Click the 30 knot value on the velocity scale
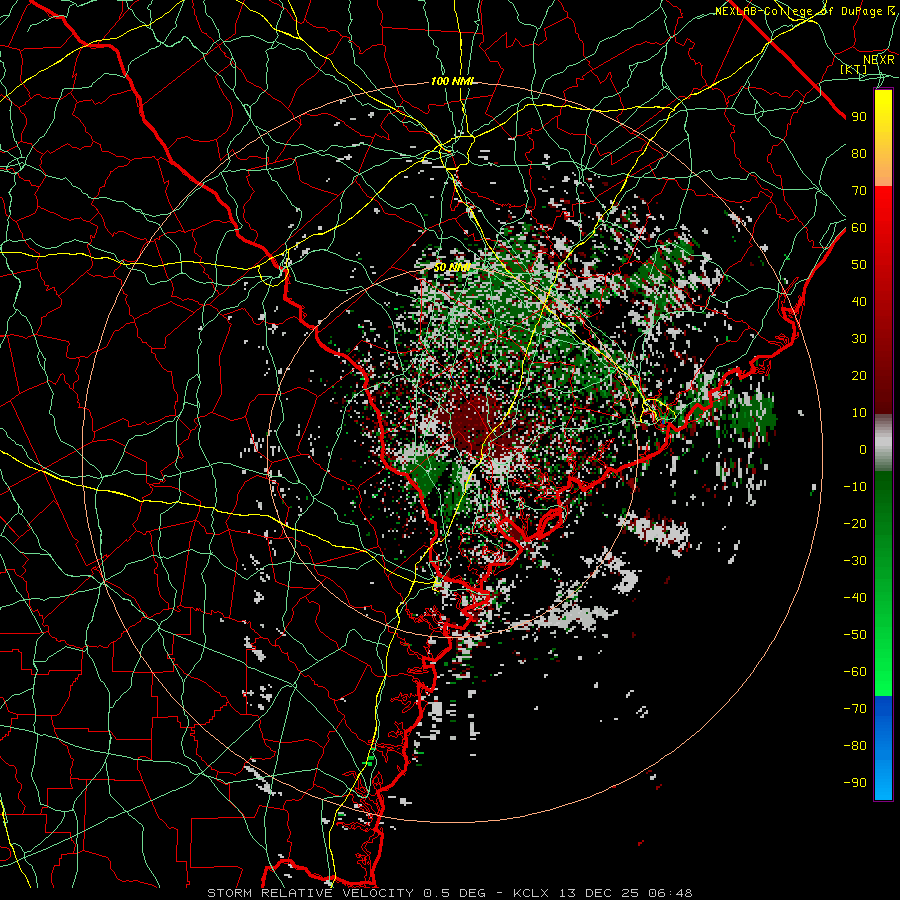This screenshot has width=900, height=900. click(859, 338)
